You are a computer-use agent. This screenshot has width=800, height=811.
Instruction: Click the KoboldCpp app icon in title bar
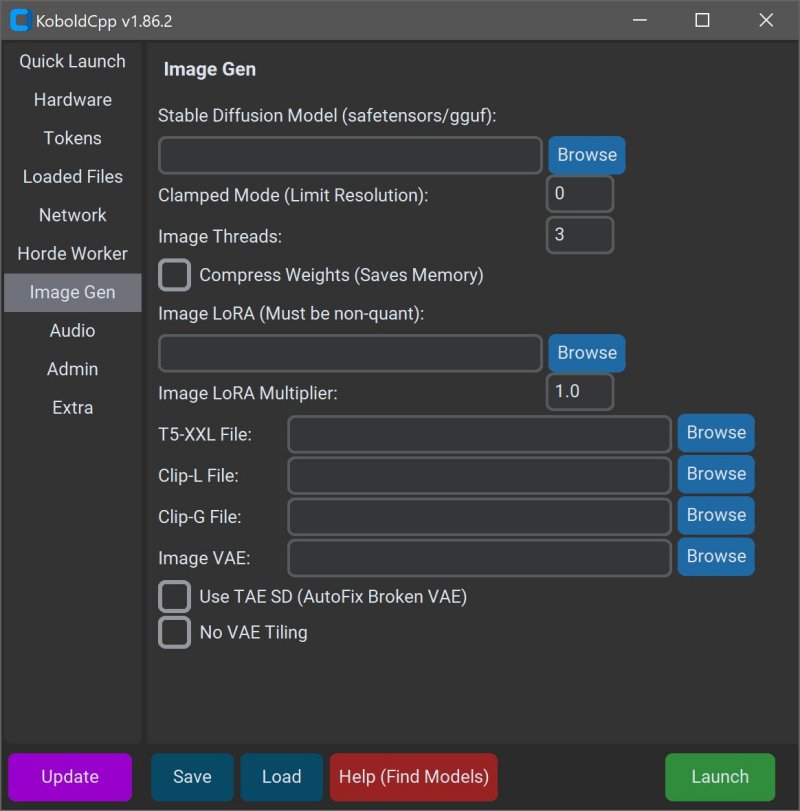tap(20, 20)
